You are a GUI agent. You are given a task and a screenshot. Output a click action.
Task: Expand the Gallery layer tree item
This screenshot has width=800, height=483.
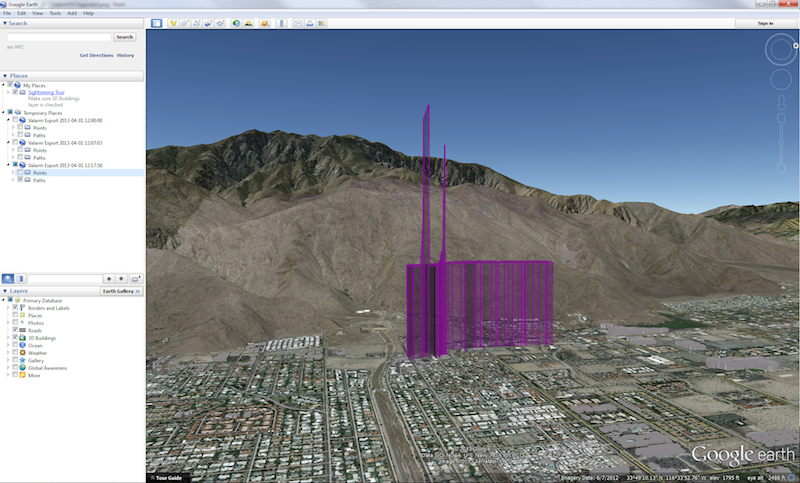[x=9, y=360]
